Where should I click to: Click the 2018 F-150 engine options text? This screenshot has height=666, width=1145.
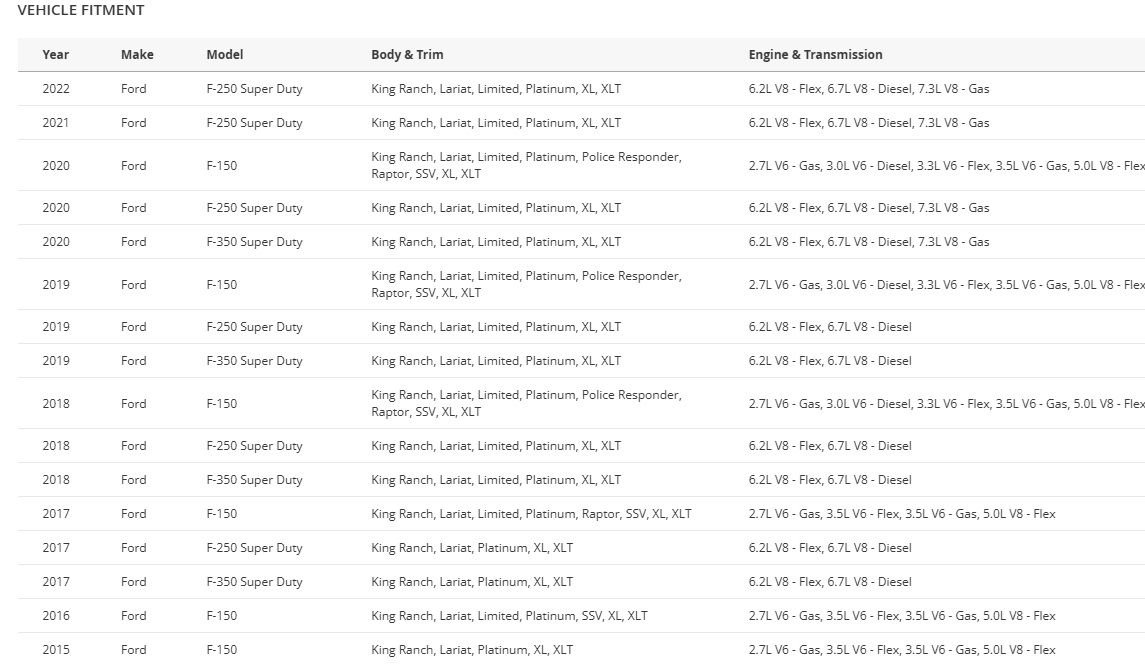pyautogui.click(x=946, y=404)
